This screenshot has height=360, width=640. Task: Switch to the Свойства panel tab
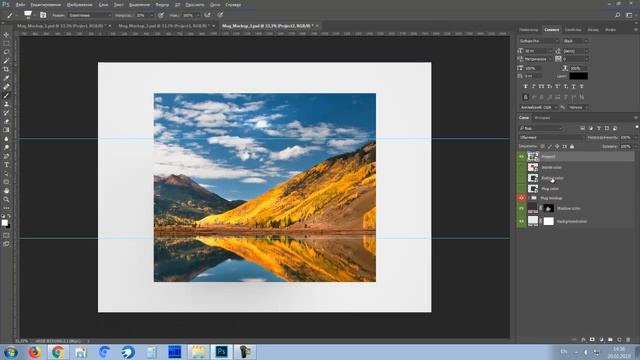pyautogui.click(x=573, y=30)
